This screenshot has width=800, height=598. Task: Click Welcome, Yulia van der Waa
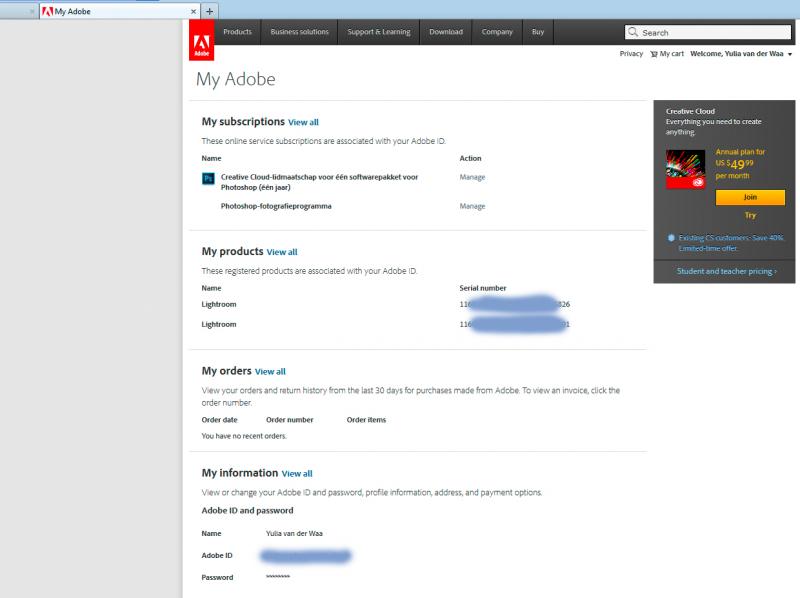click(736, 54)
